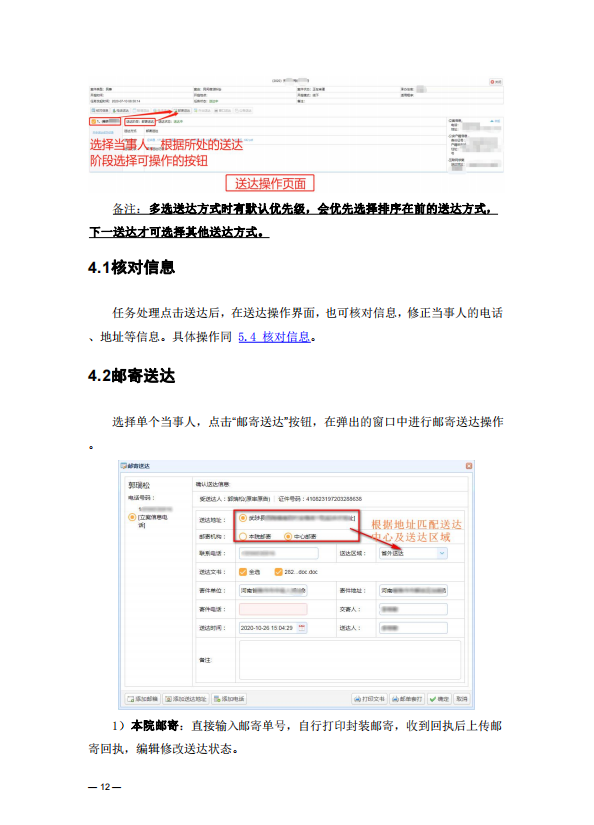Select the 中心邮寄 radio button

[x=288, y=536]
